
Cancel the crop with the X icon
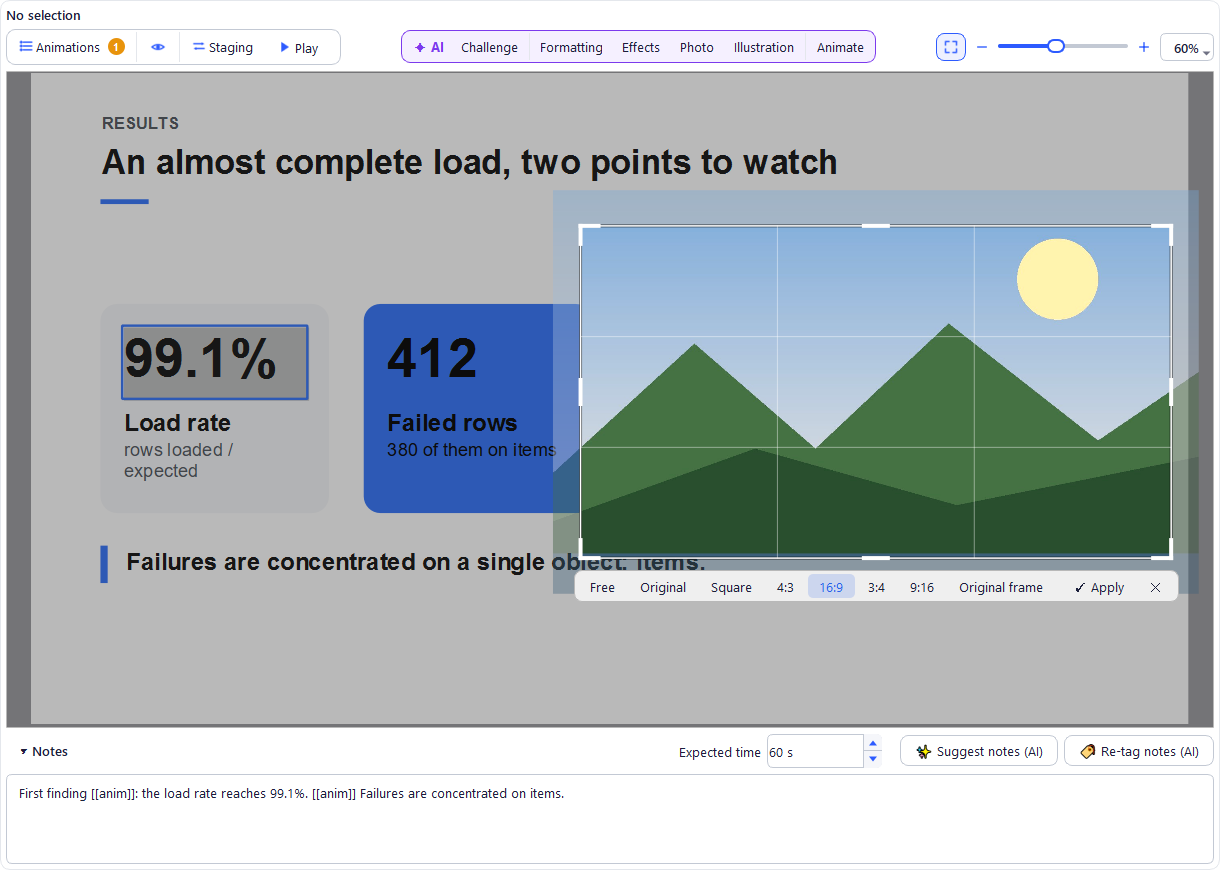coord(1156,587)
